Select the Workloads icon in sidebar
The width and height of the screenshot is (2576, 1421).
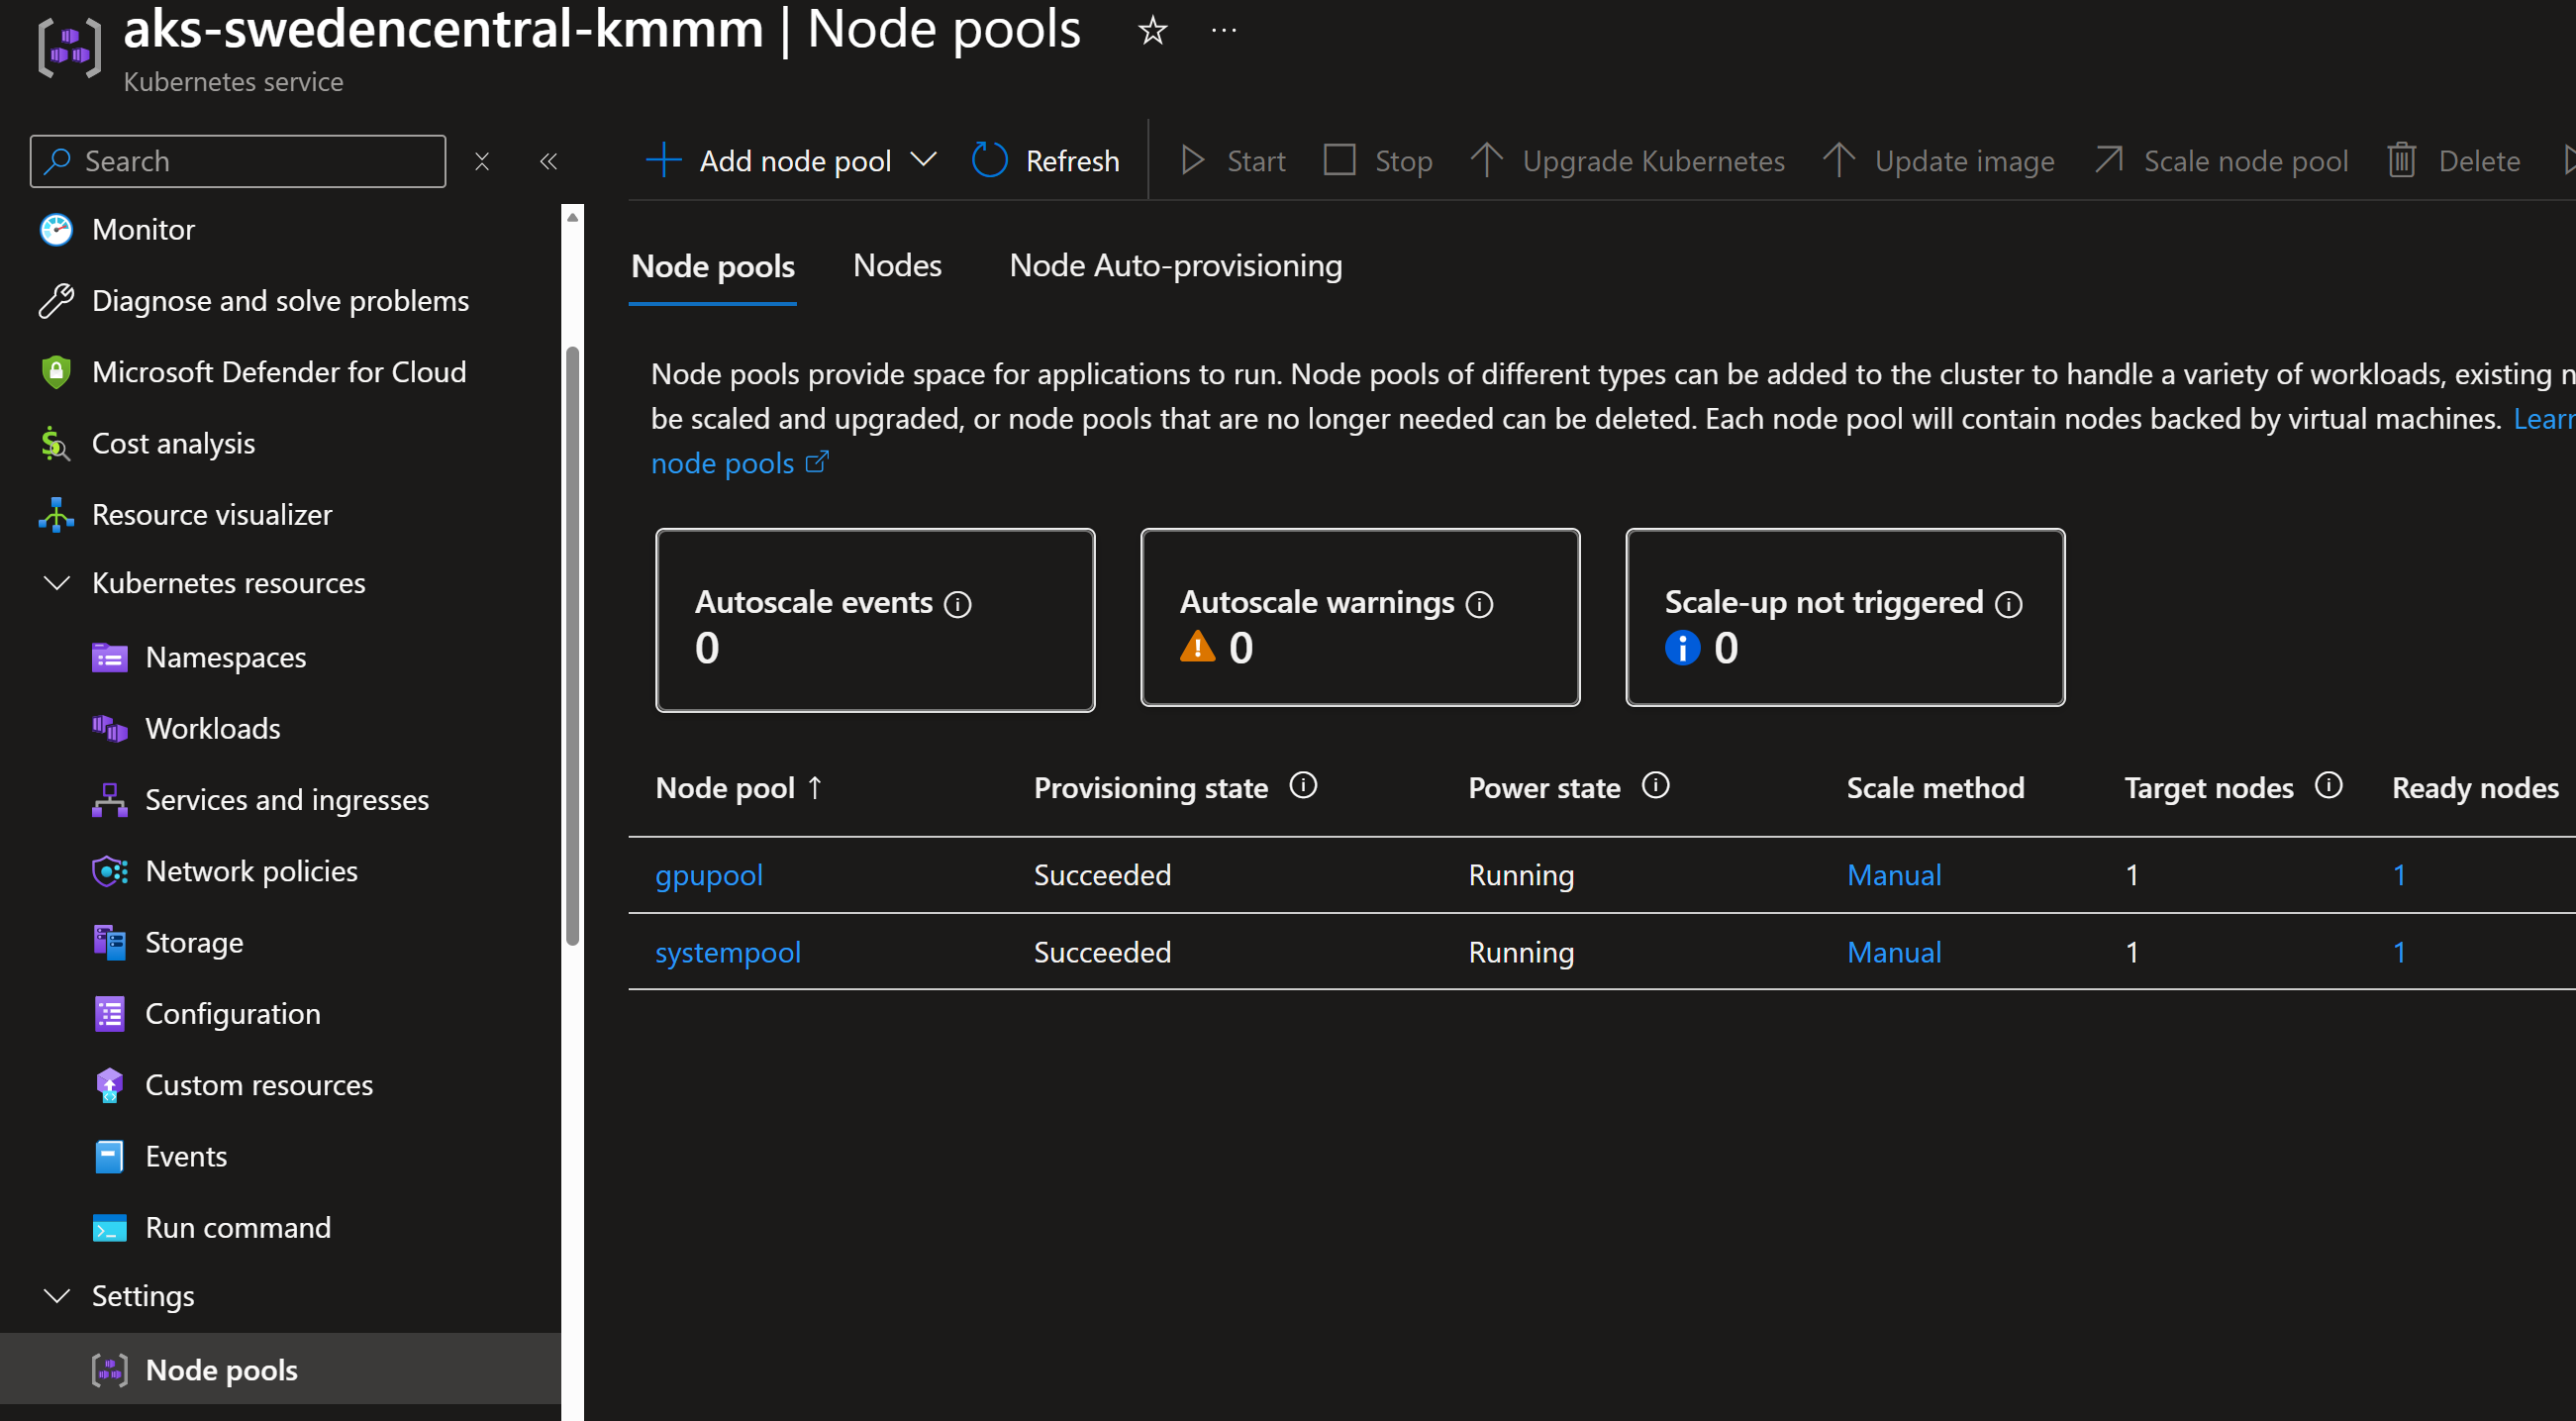click(x=109, y=728)
